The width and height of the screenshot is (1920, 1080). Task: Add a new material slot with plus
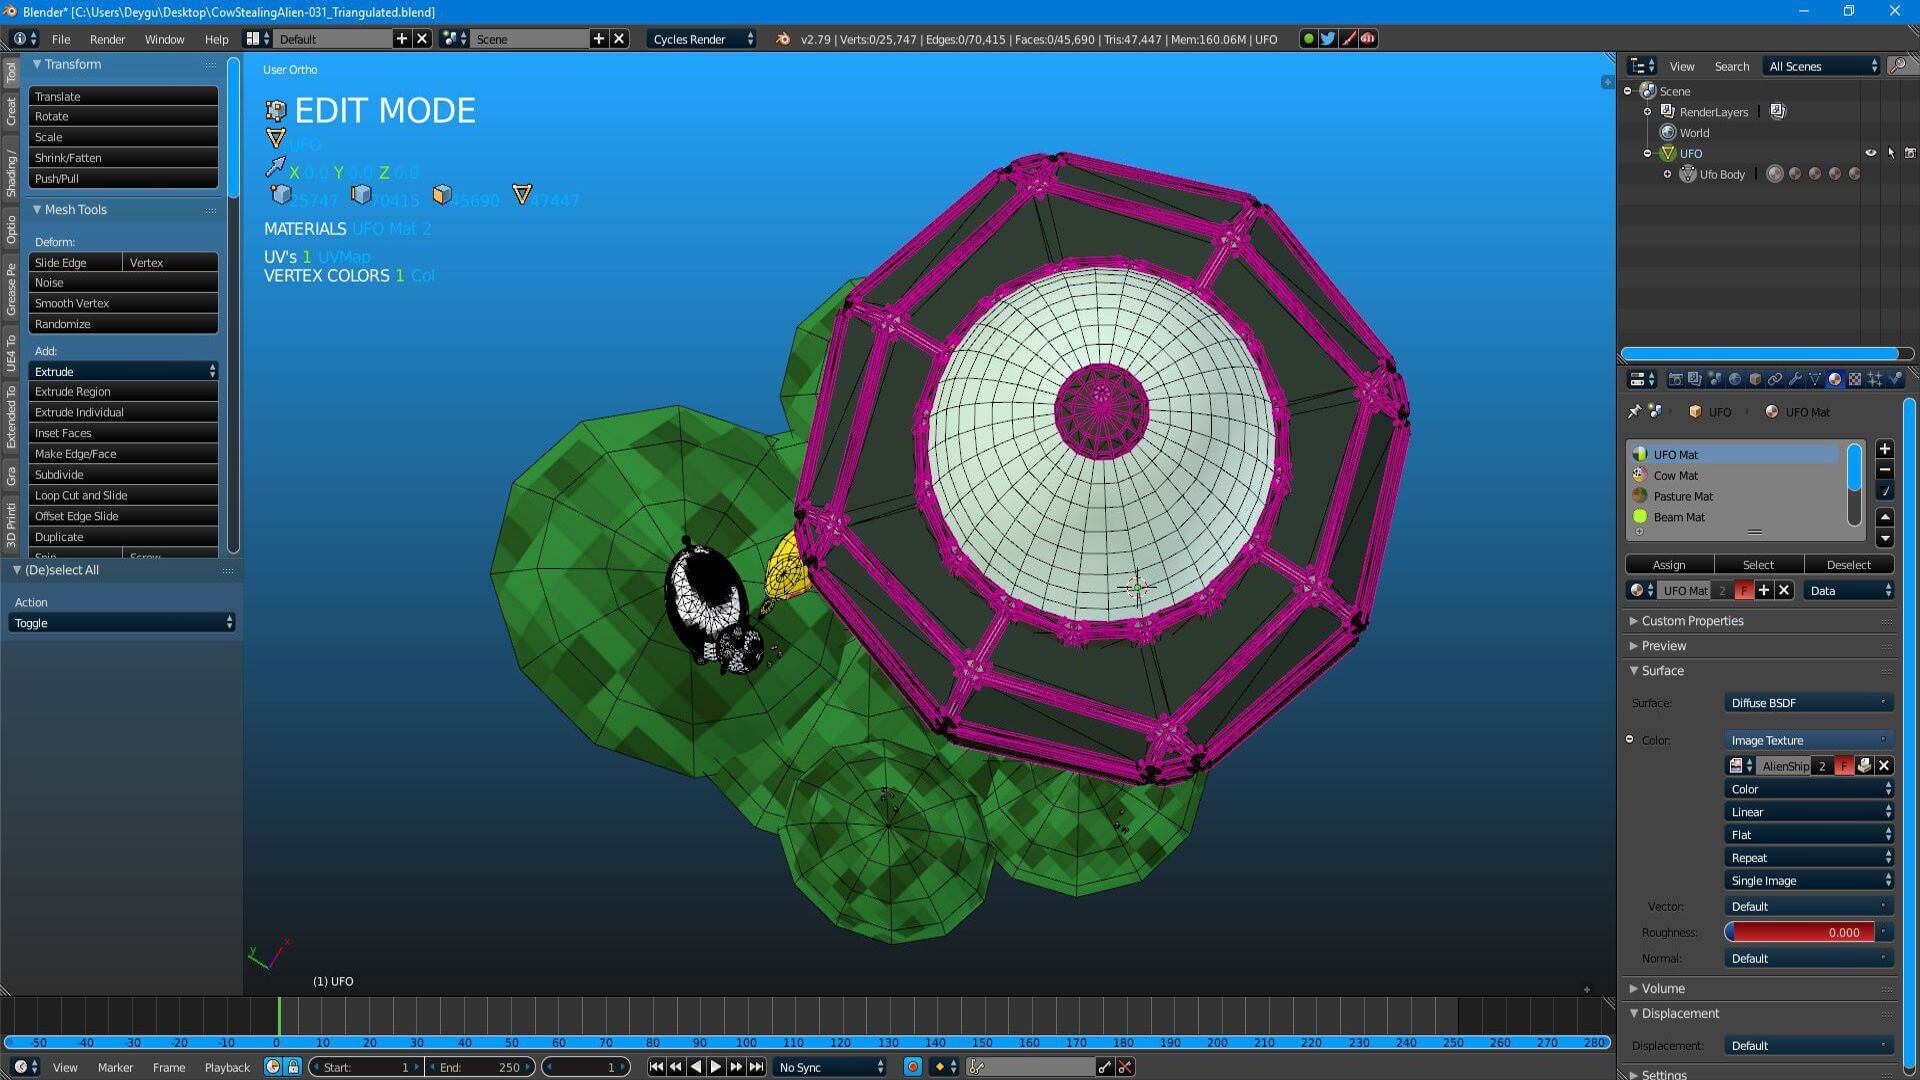click(1885, 449)
